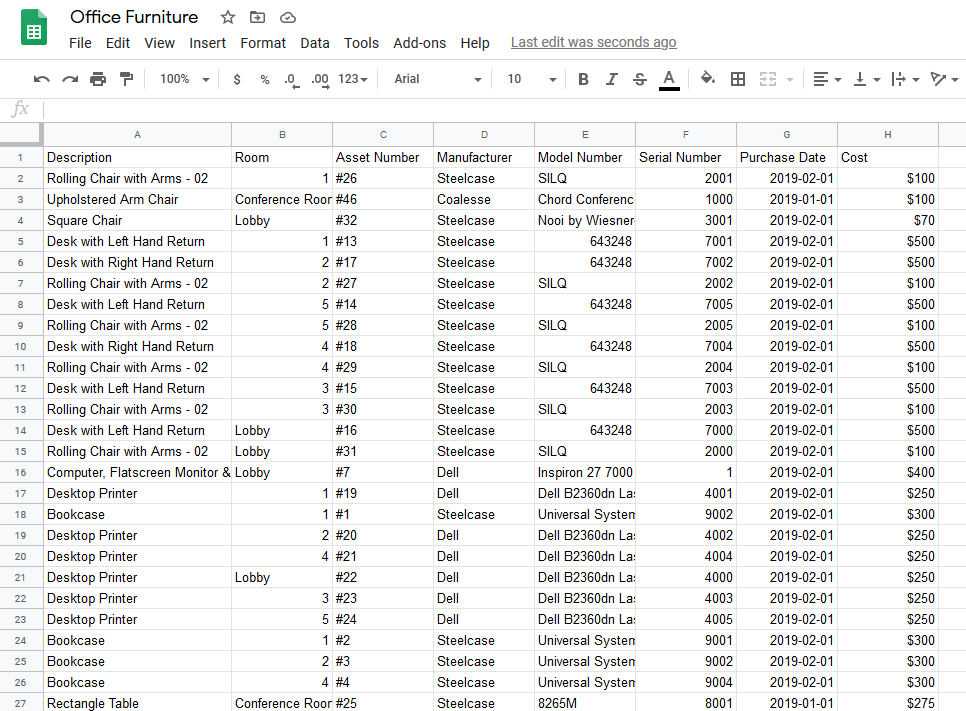Toggle Strikethrough formatting
This screenshot has width=966, height=711.
(x=640, y=79)
